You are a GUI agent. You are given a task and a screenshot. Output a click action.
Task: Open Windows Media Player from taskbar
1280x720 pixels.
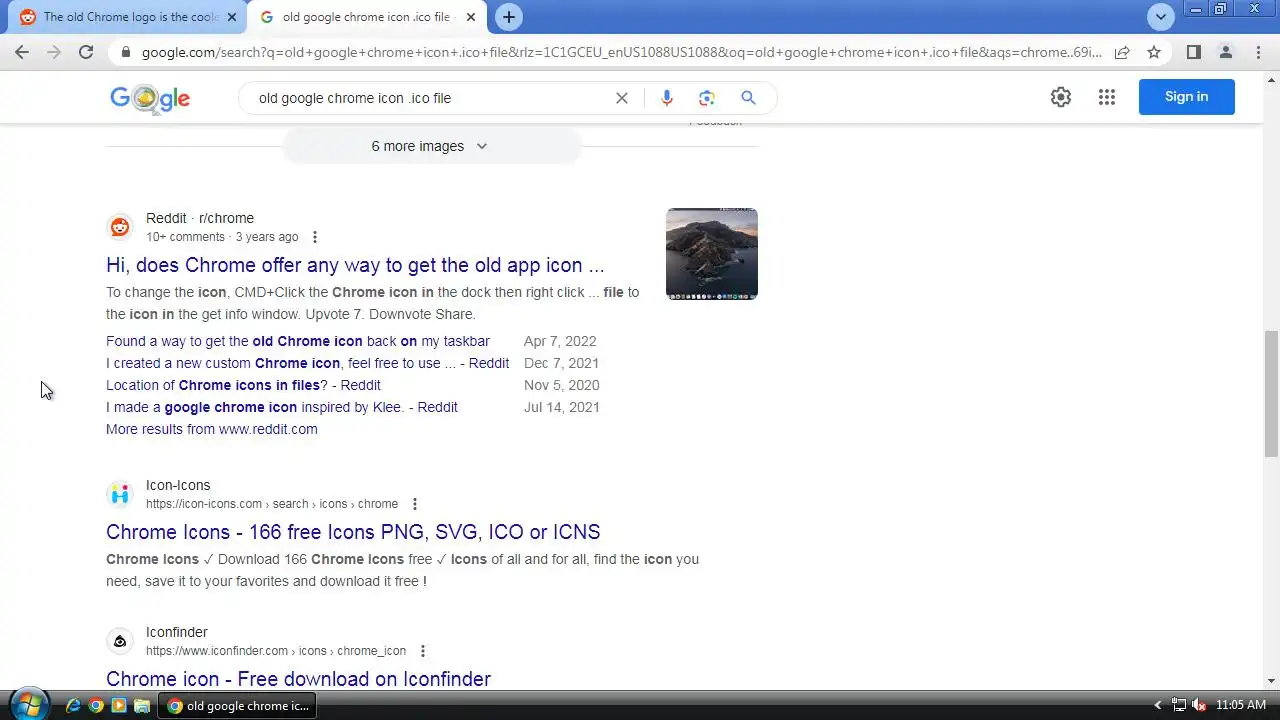(119, 705)
